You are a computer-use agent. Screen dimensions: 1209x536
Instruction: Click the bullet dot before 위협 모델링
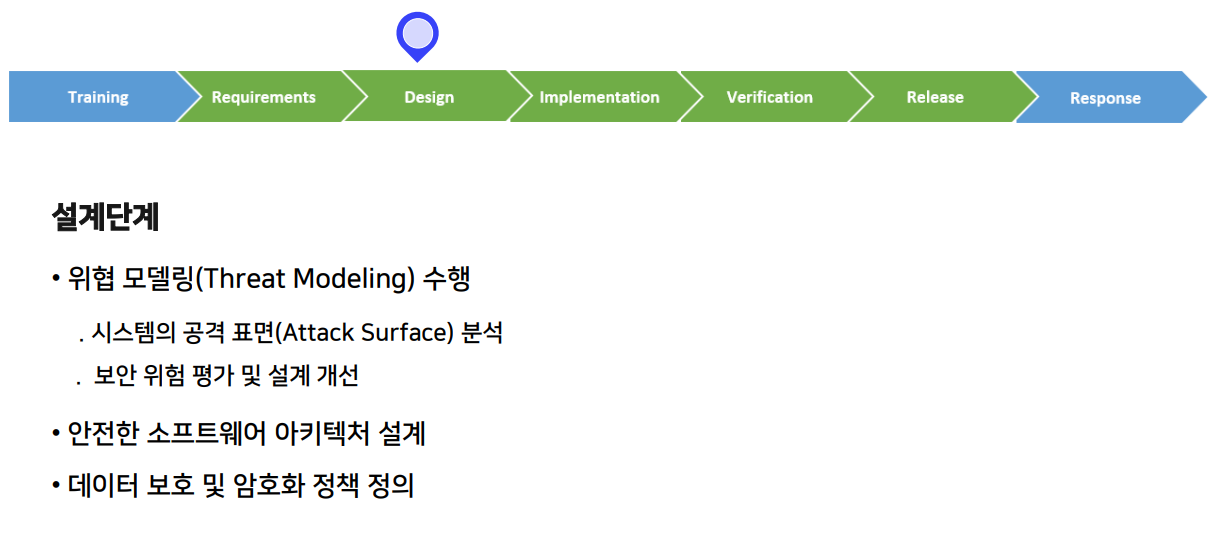point(56,280)
